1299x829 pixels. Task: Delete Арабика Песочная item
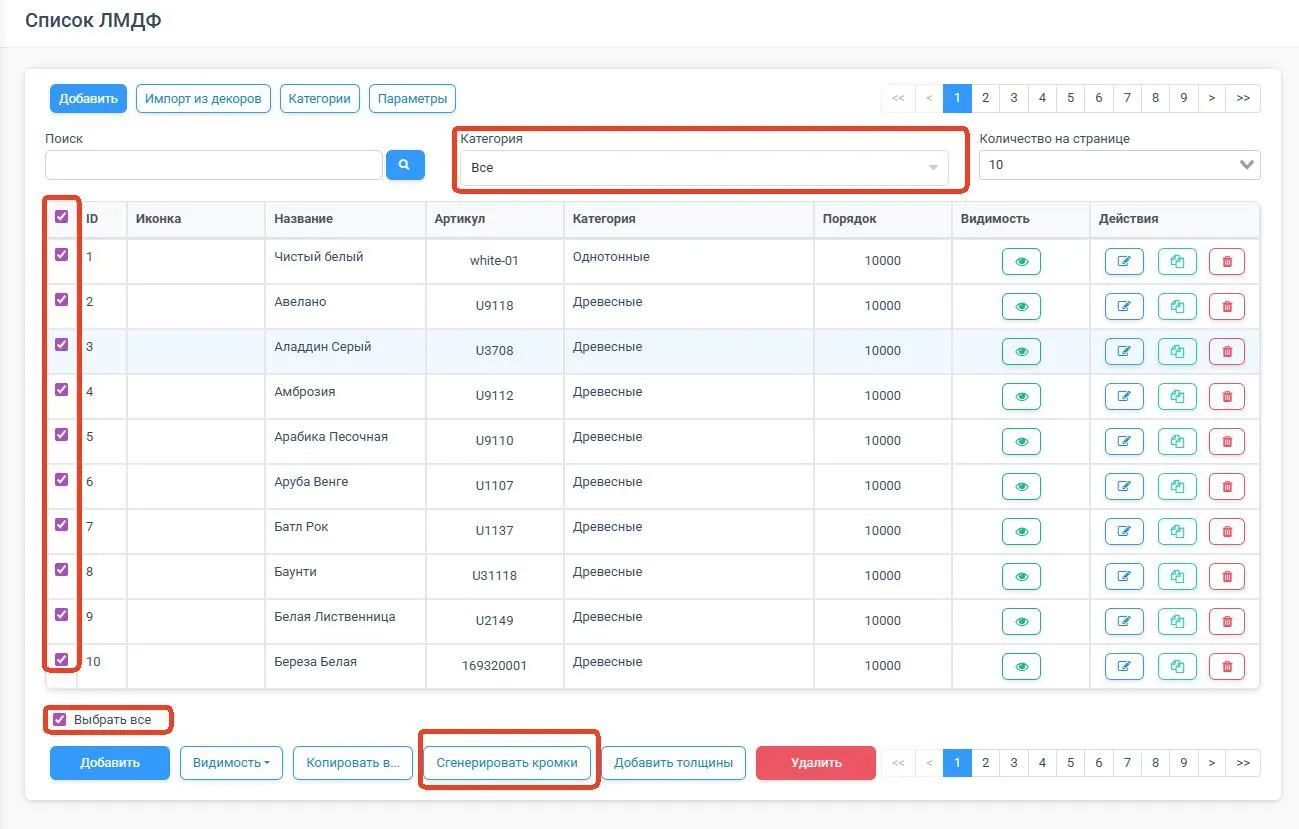1227,441
